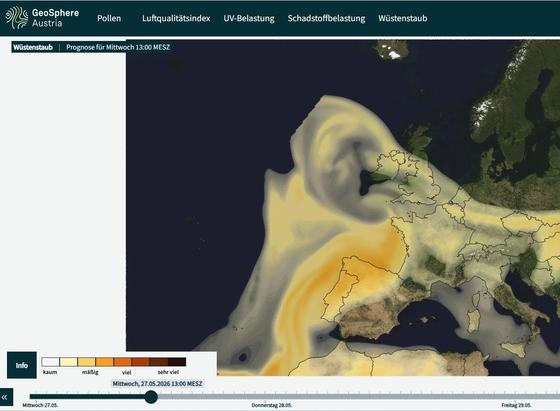This screenshot has width=560, height=411.
Task: Click the Wüstenstaub map title label
Action: tap(33, 47)
